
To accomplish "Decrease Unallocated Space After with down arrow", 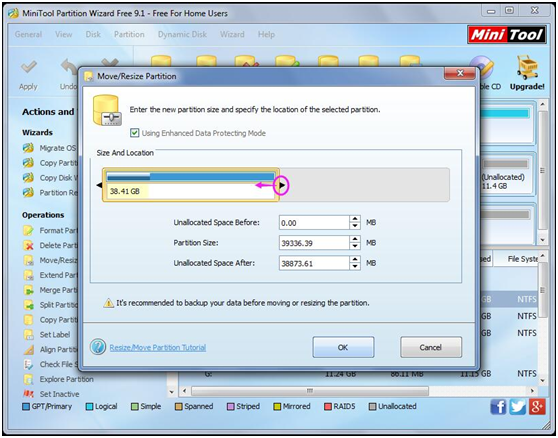I will click(x=355, y=267).
